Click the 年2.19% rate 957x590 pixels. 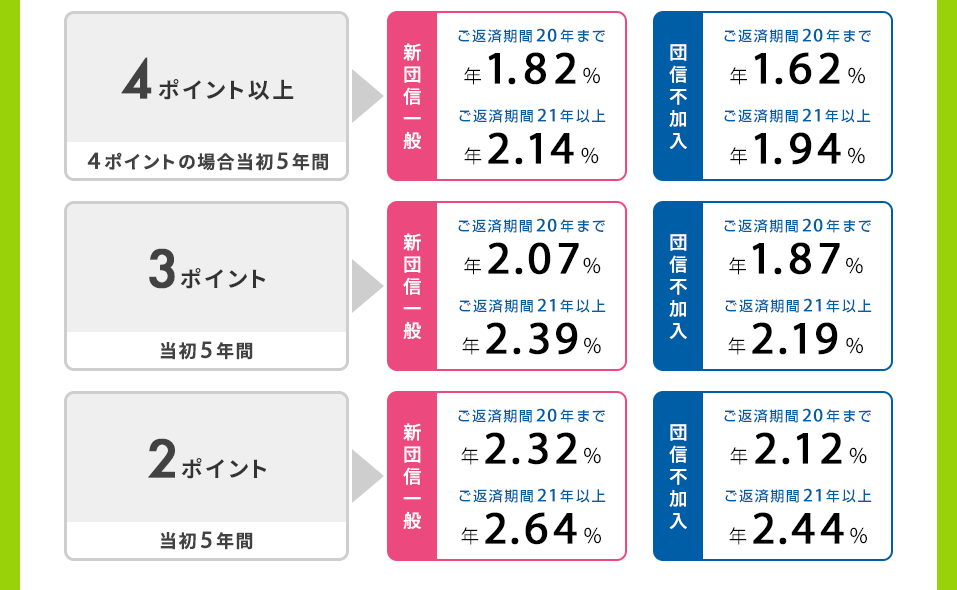[x=796, y=339]
